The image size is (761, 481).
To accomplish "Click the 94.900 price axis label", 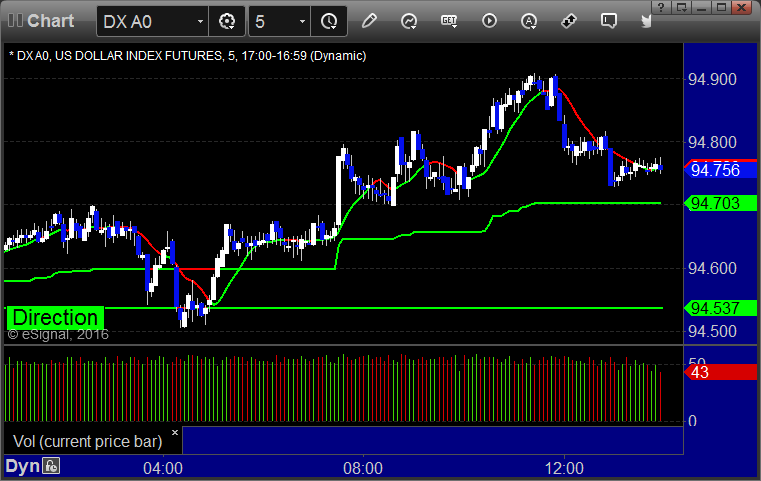I will coord(712,79).
